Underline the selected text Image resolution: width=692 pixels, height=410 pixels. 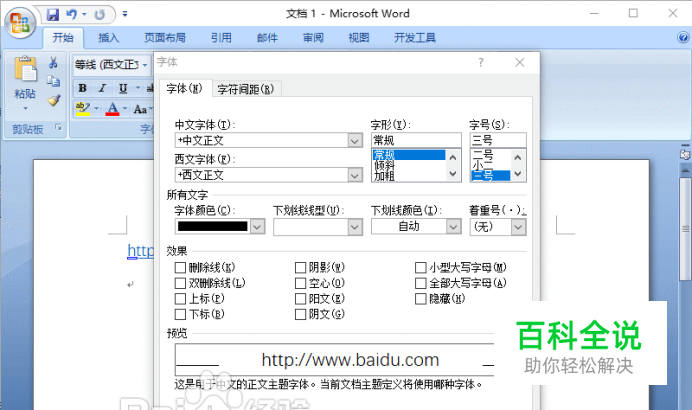click(123, 88)
